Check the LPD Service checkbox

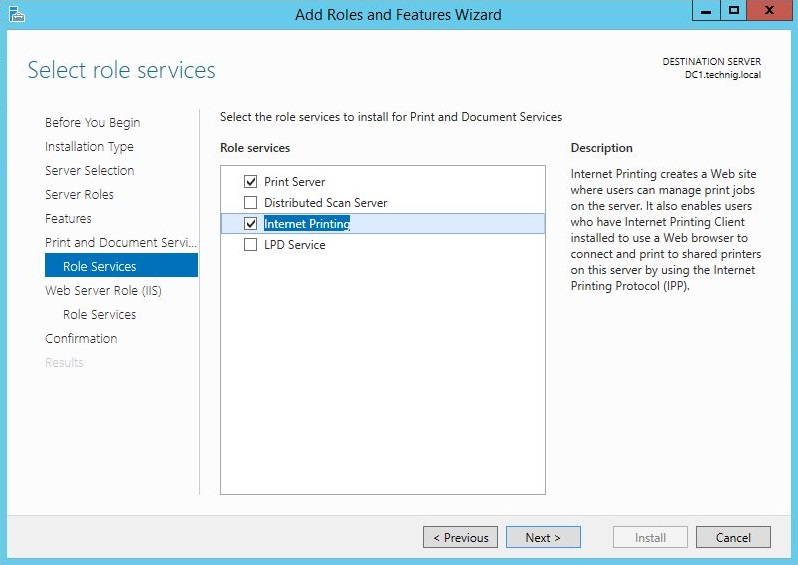[x=251, y=245]
